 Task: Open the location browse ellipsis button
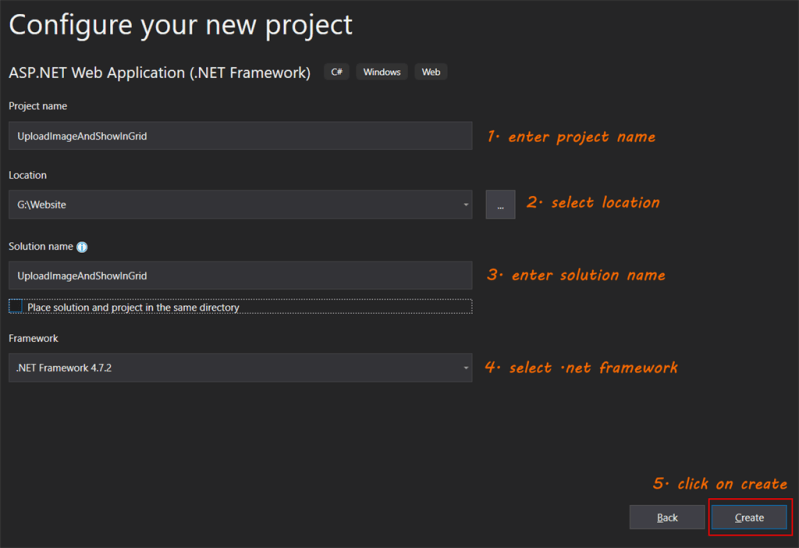(500, 204)
